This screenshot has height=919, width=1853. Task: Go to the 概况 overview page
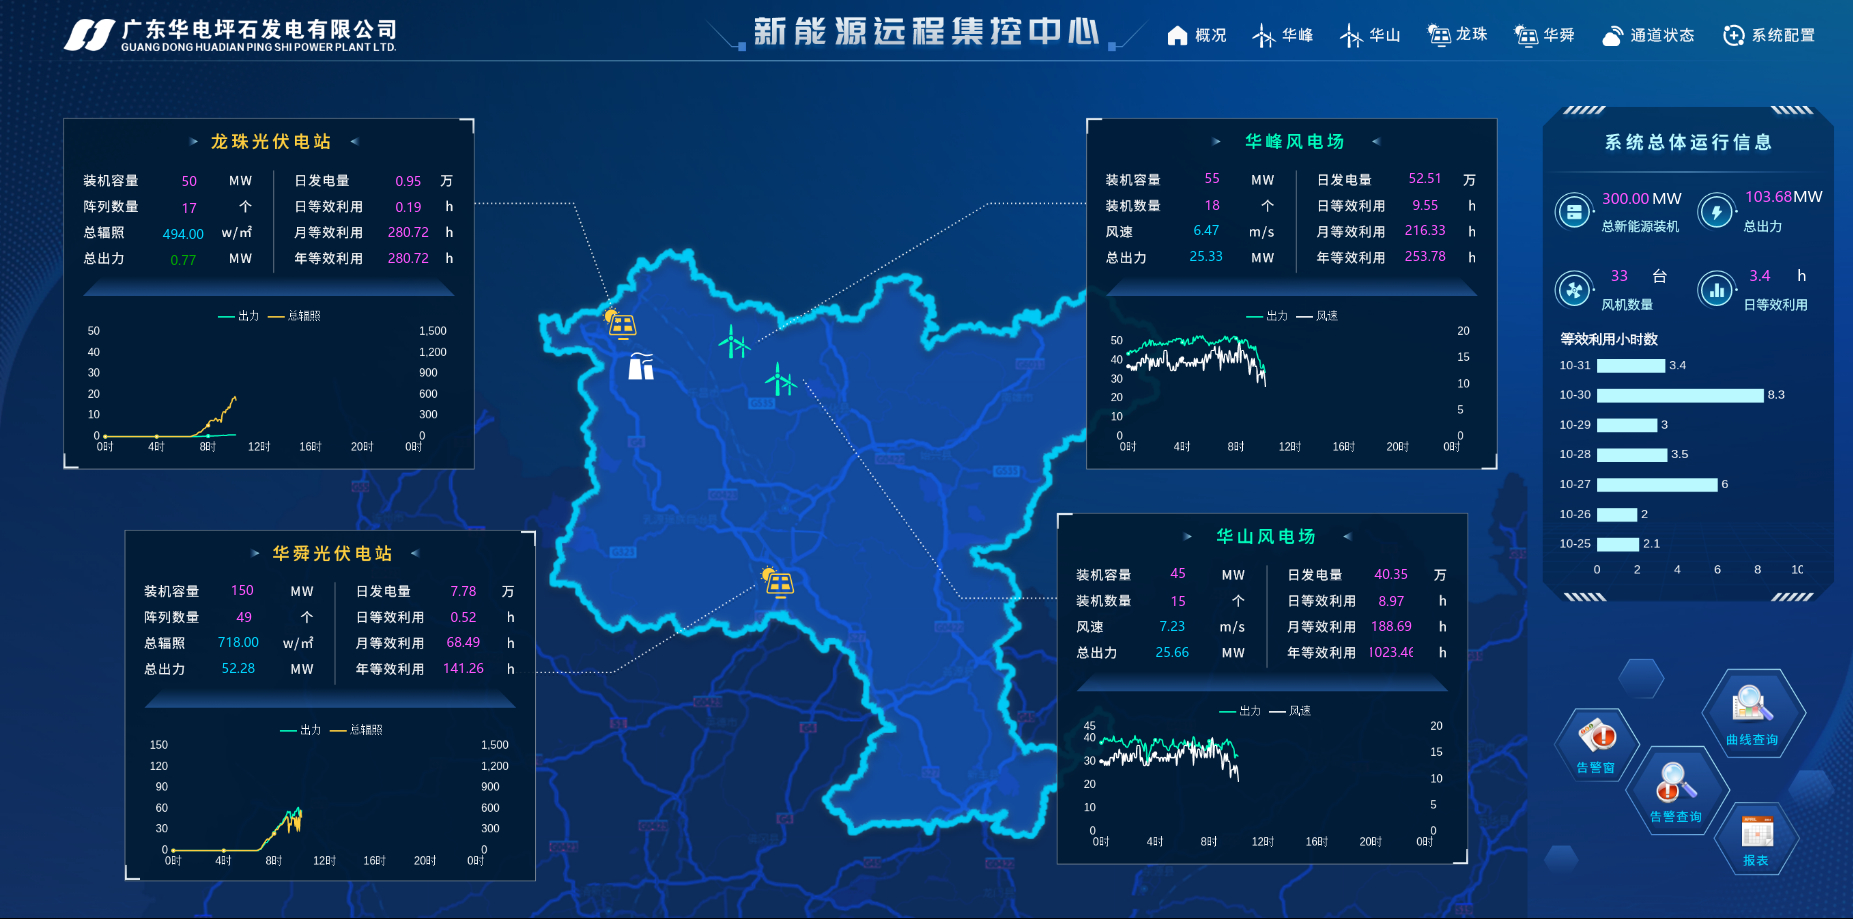click(1197, 36)
